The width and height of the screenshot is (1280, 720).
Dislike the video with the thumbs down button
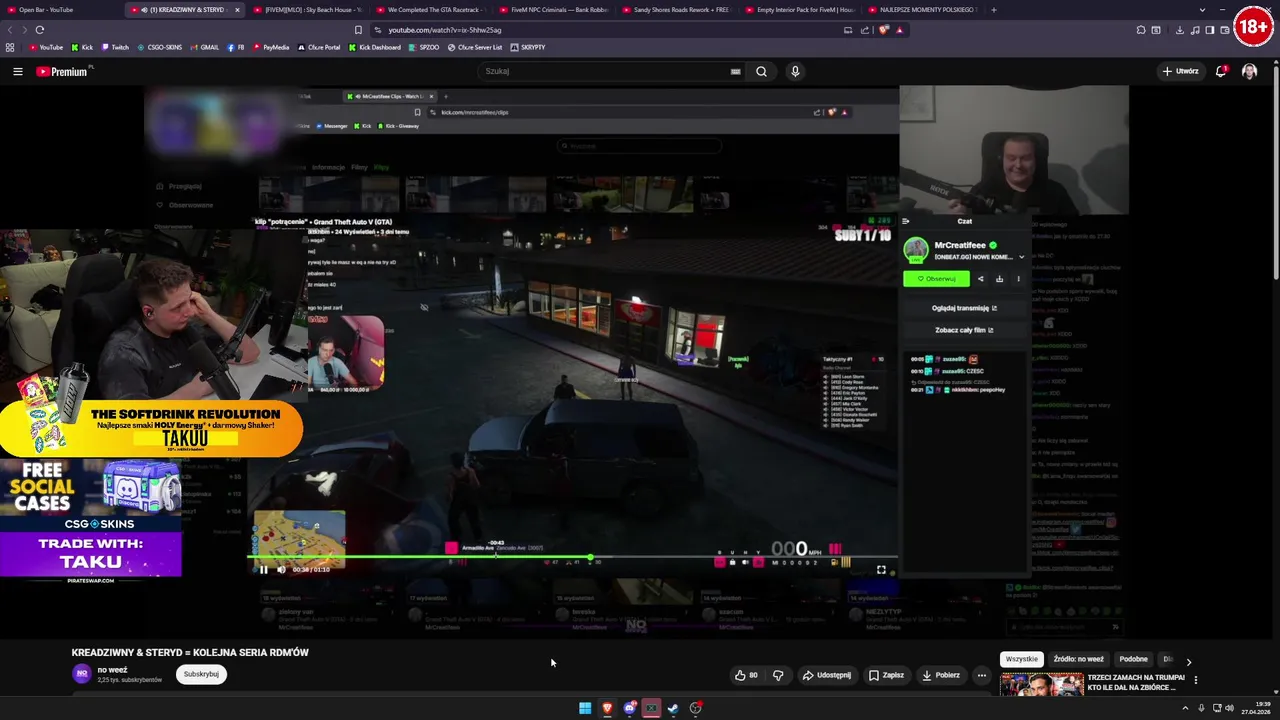778,675
